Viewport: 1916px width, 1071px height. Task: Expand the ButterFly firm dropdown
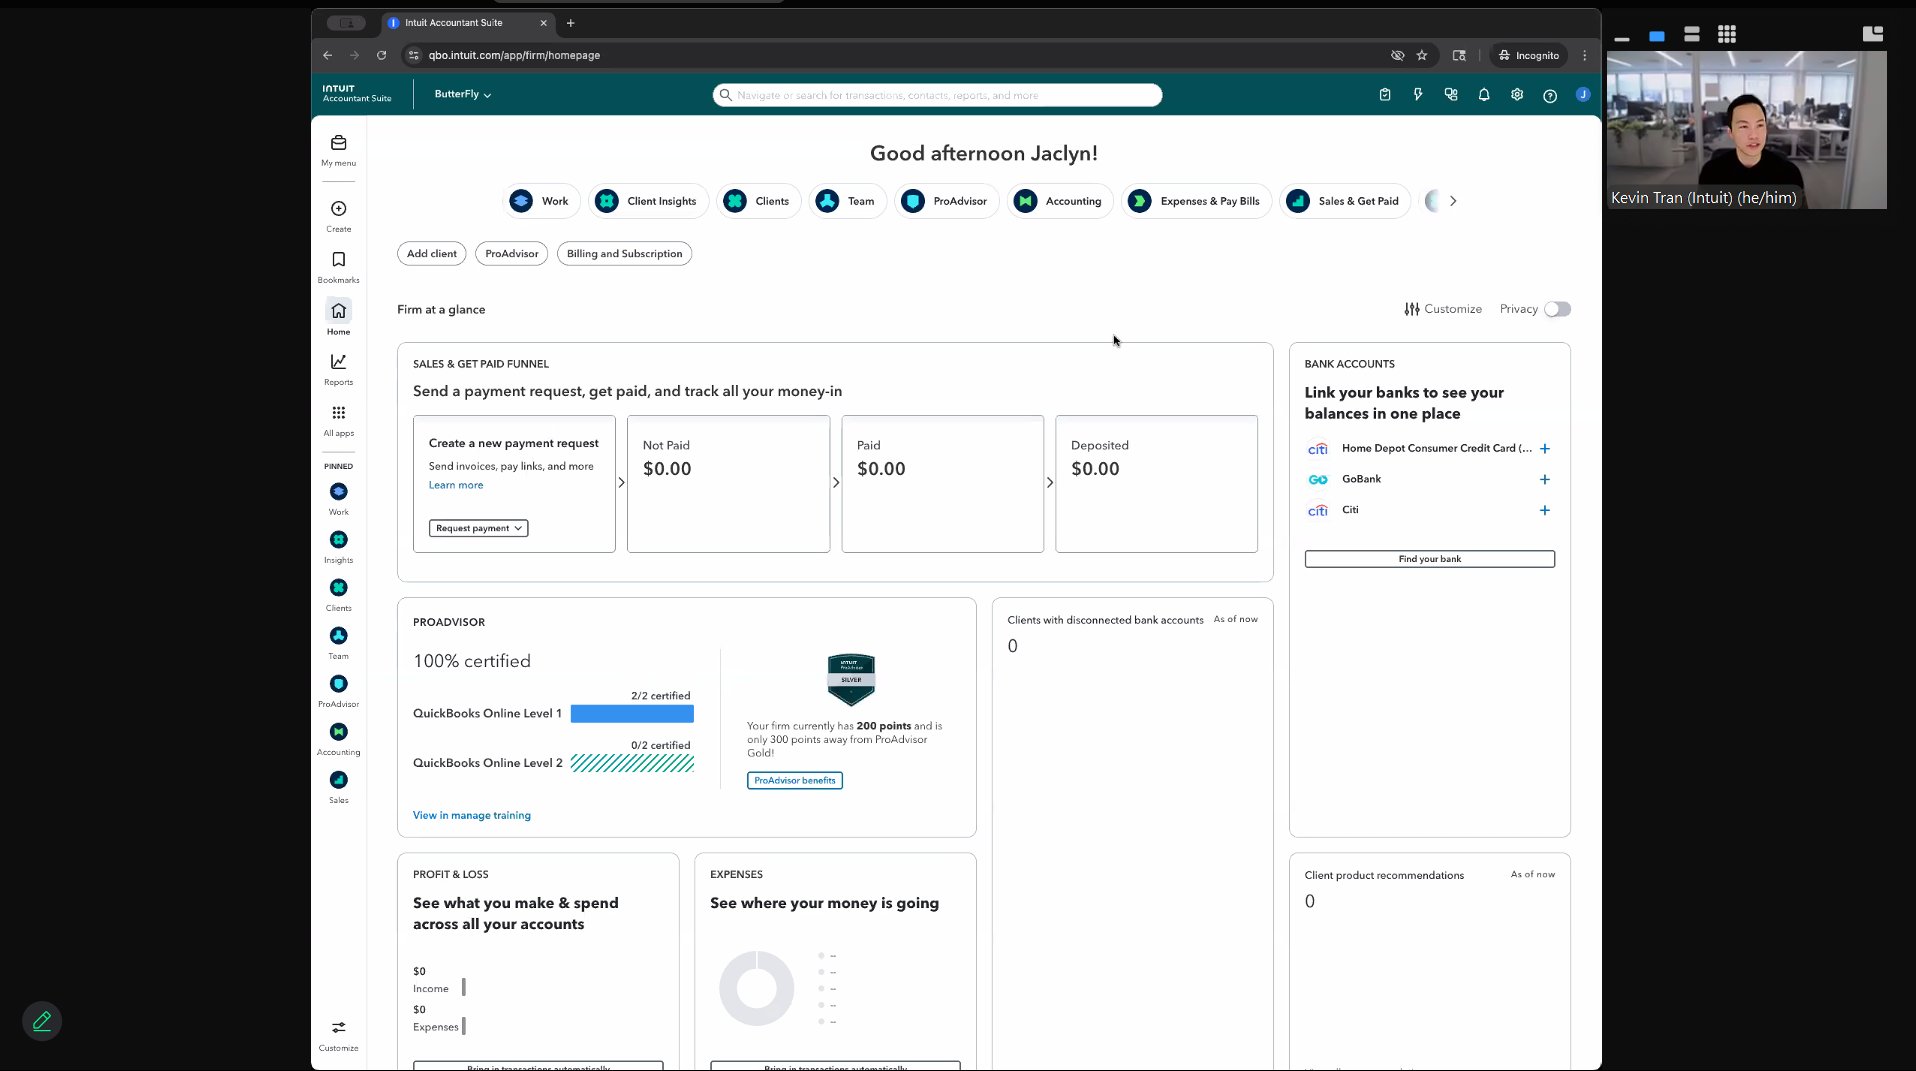click(x=463, y=94)
